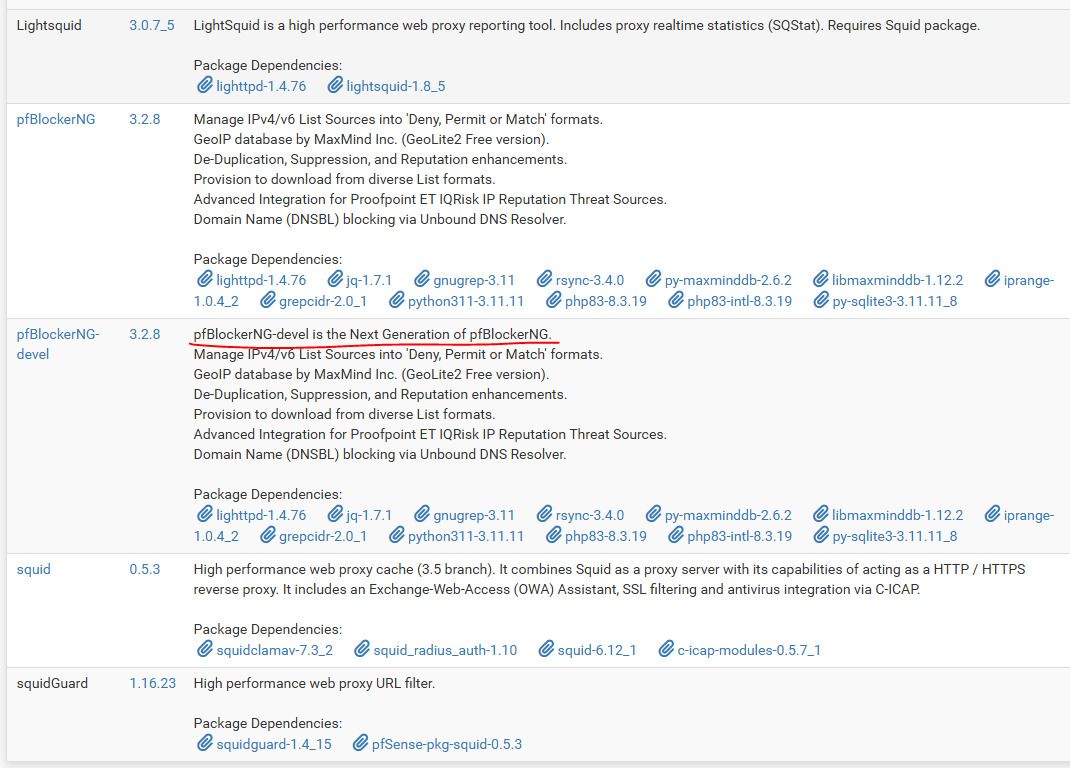Click 'Package Dependencies:' label in the squidGuard row
The width and height of the screenshot is (1070, 768).
(268, 723)
